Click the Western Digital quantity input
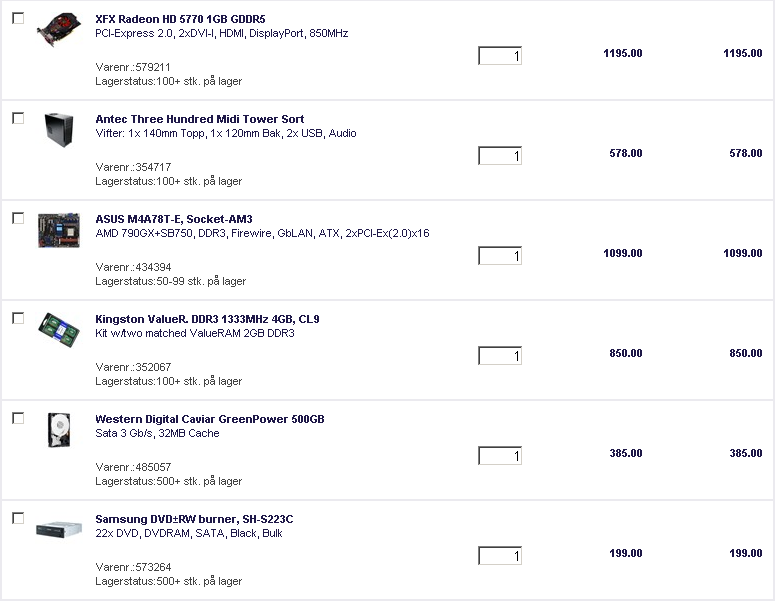Viewport: 775px width, 601px height. coord(500,456)
